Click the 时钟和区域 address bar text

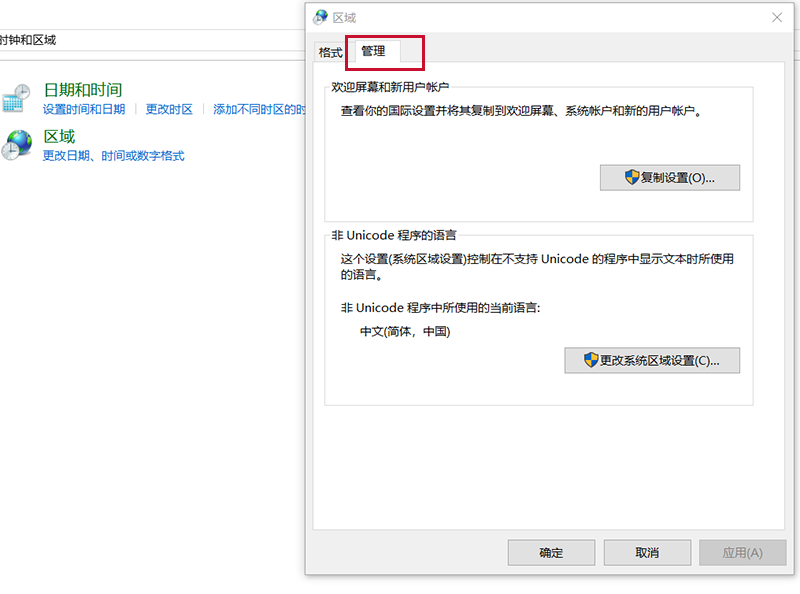[x=28, y=40]
